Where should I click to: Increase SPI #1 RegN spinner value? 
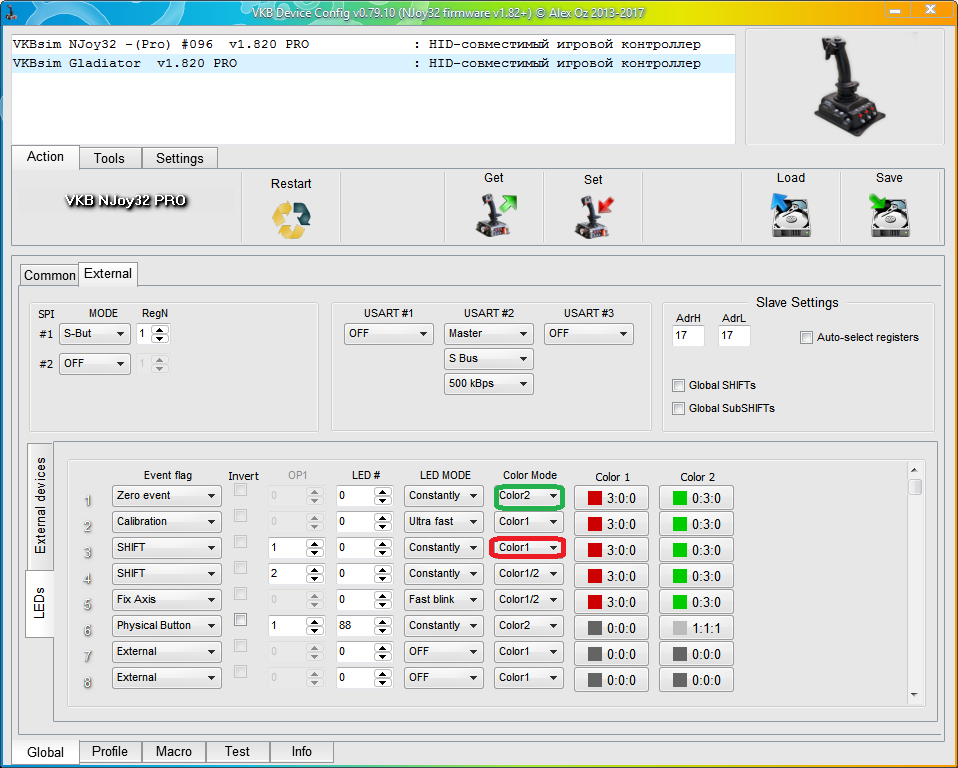coord(160,329)
